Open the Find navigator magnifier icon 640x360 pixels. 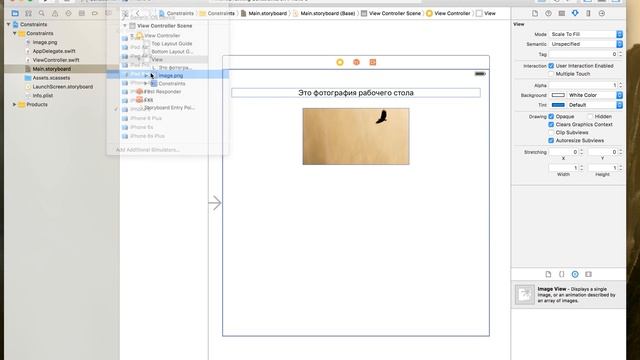click(42, 13)
